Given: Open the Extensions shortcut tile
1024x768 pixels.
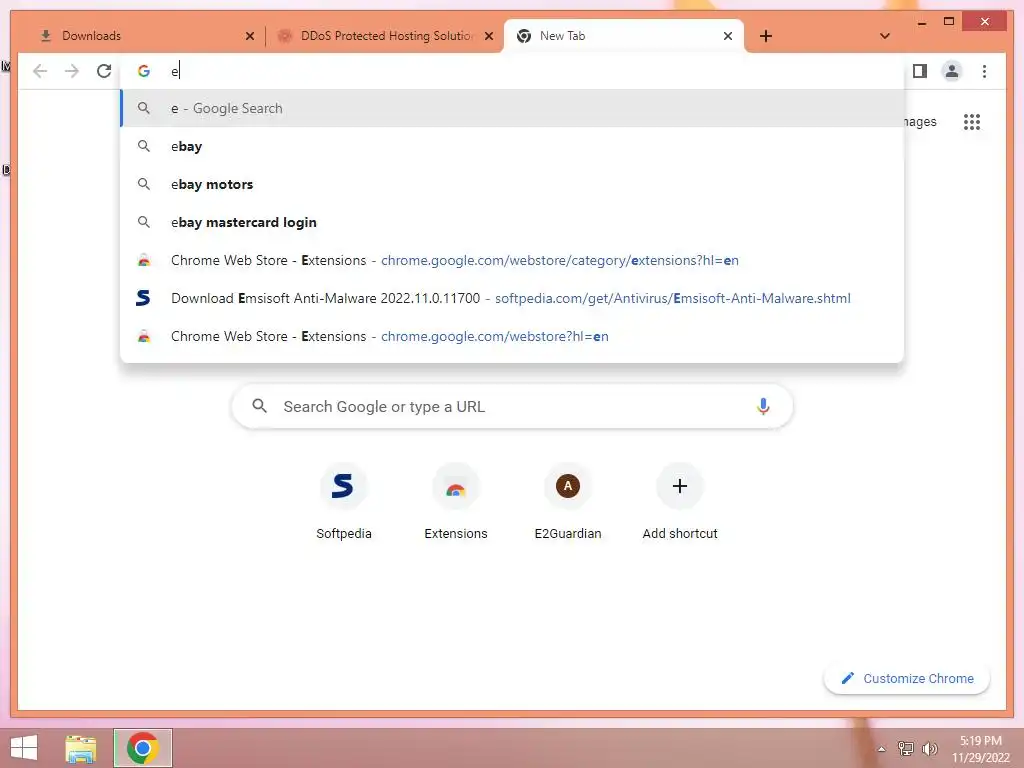Looking at the screenshot, I should (456, 502).
